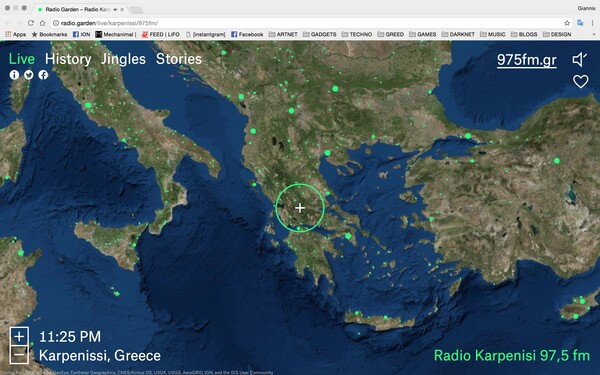The image size is (600, 375).
Task: Open the Giannis profile button
Action: click(x=586, y=8)
